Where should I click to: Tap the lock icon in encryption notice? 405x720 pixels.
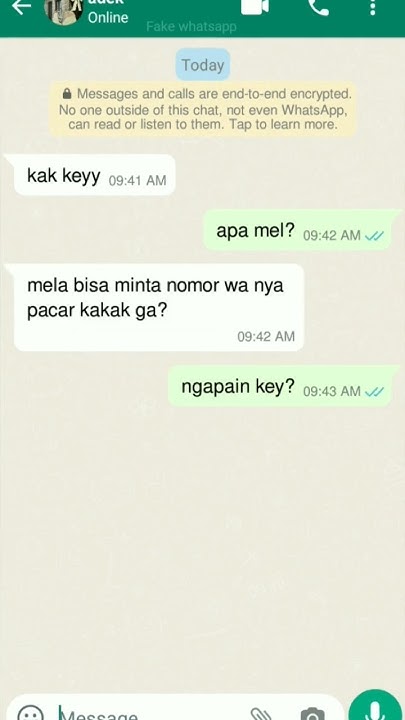coord(67,94)
